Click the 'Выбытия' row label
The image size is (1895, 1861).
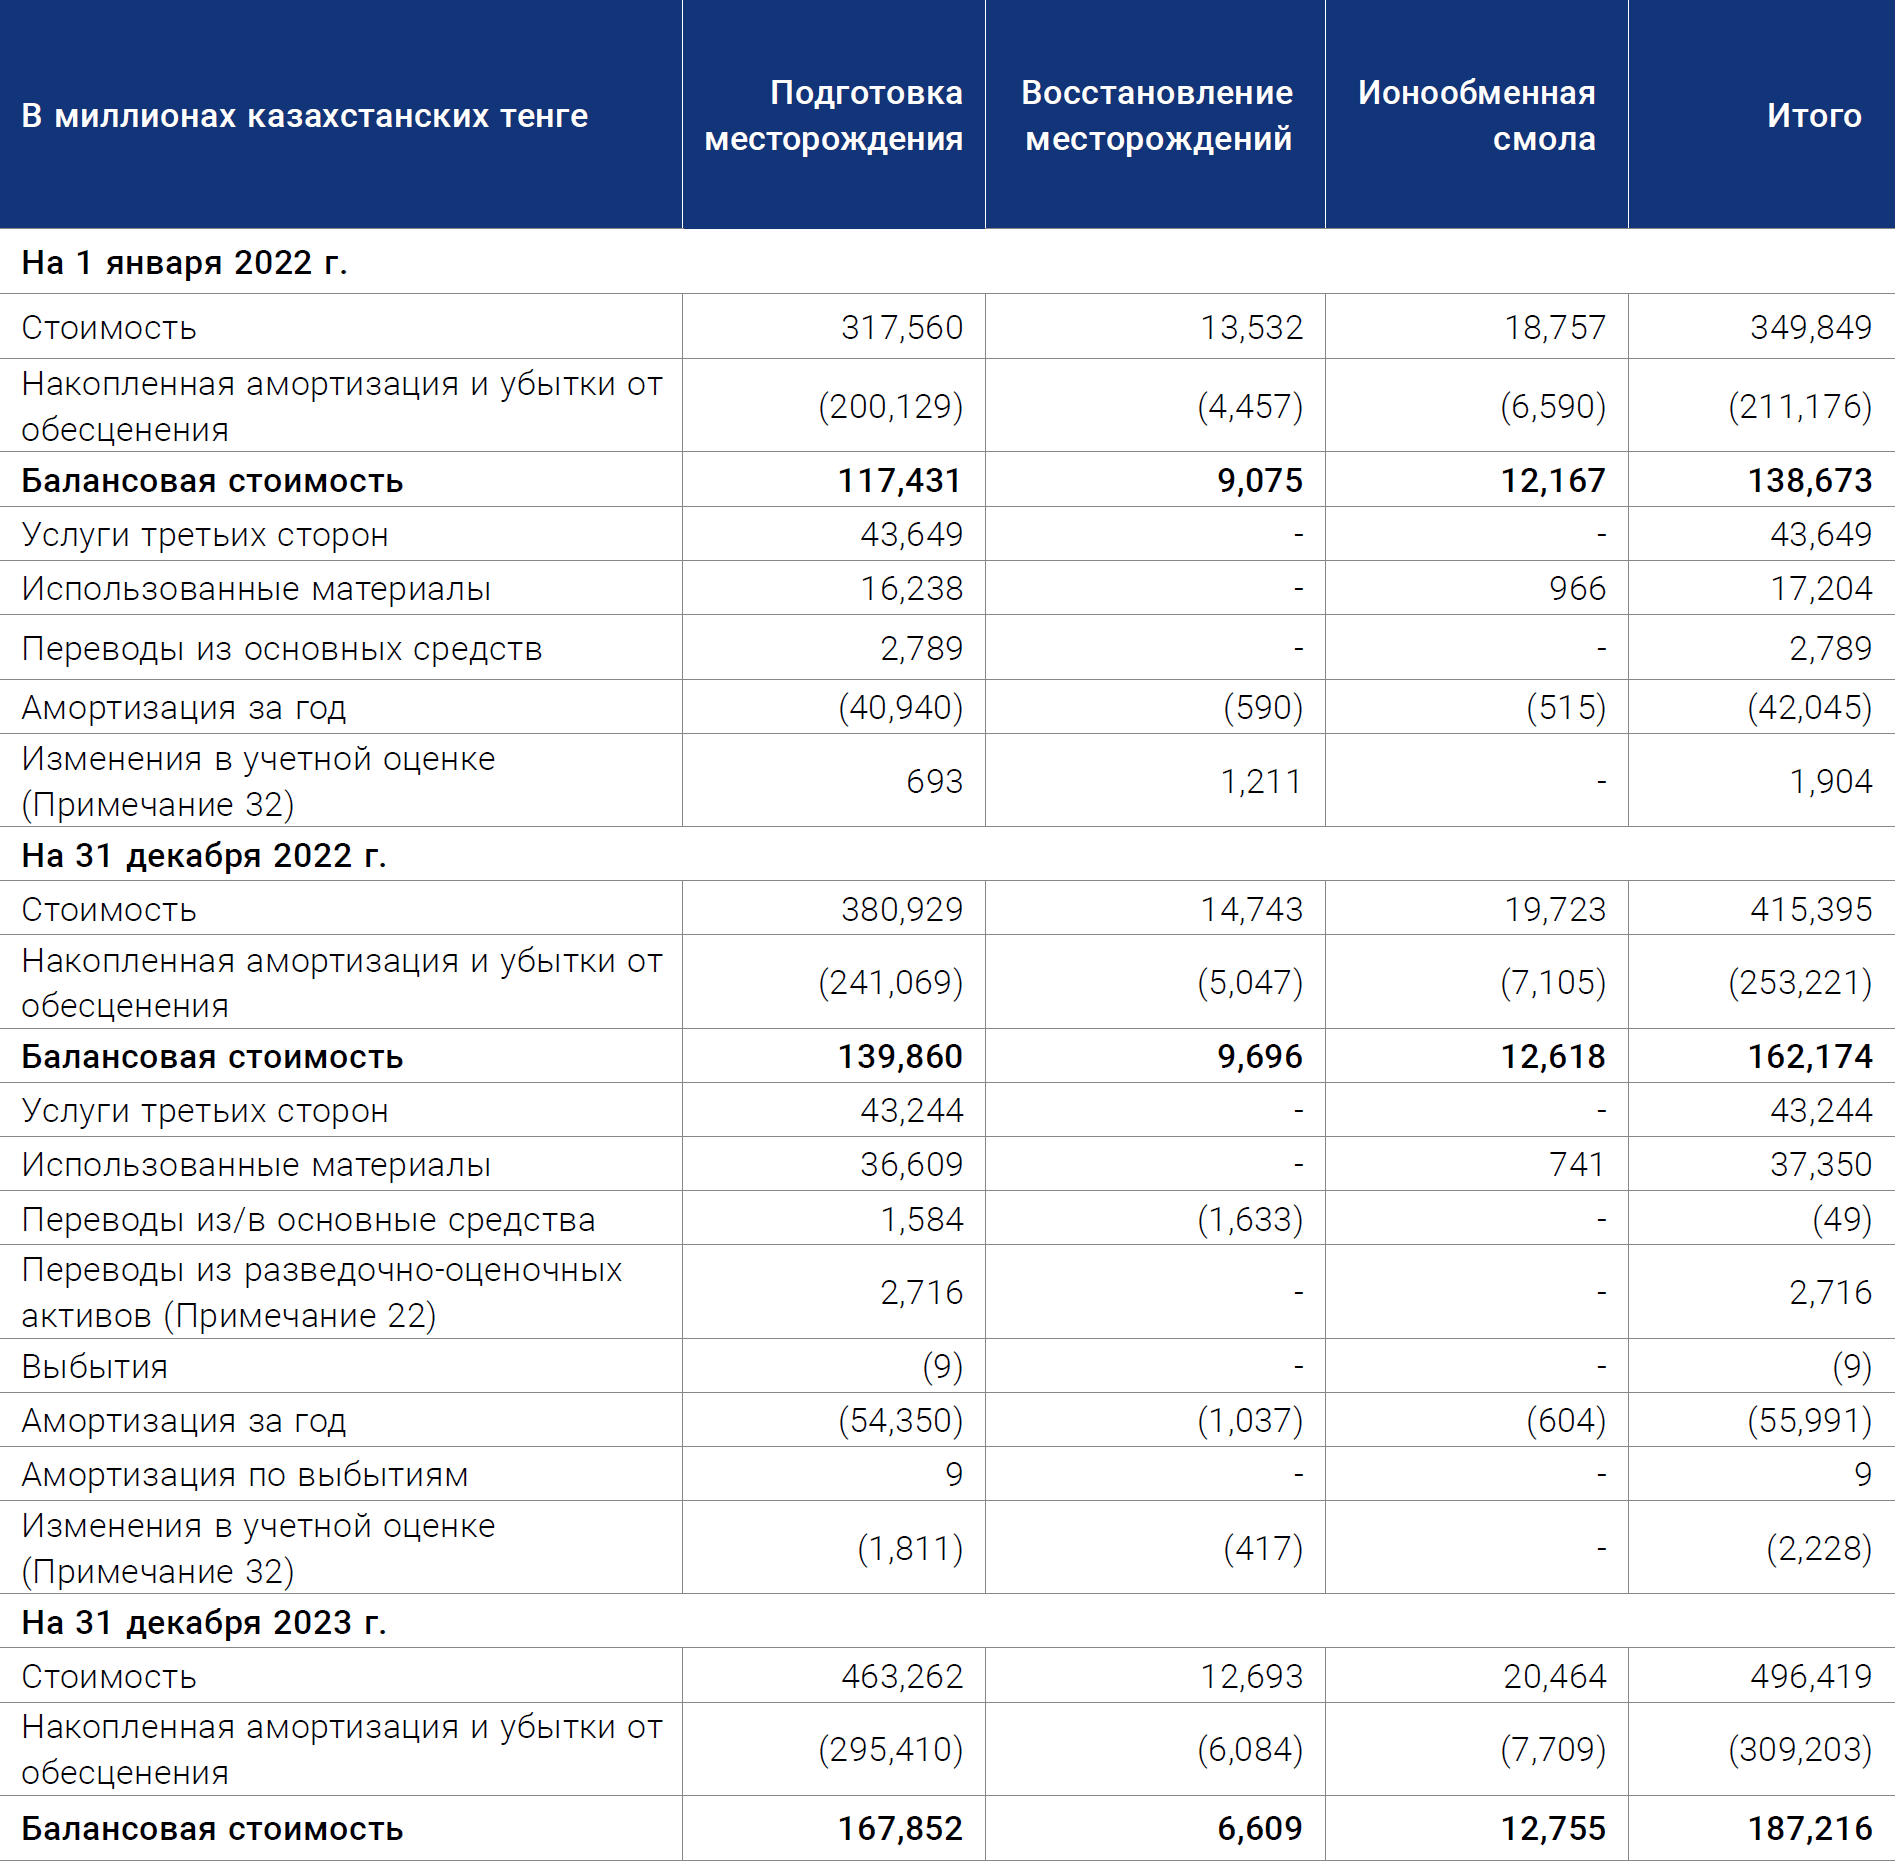(x=95, y=1367)
